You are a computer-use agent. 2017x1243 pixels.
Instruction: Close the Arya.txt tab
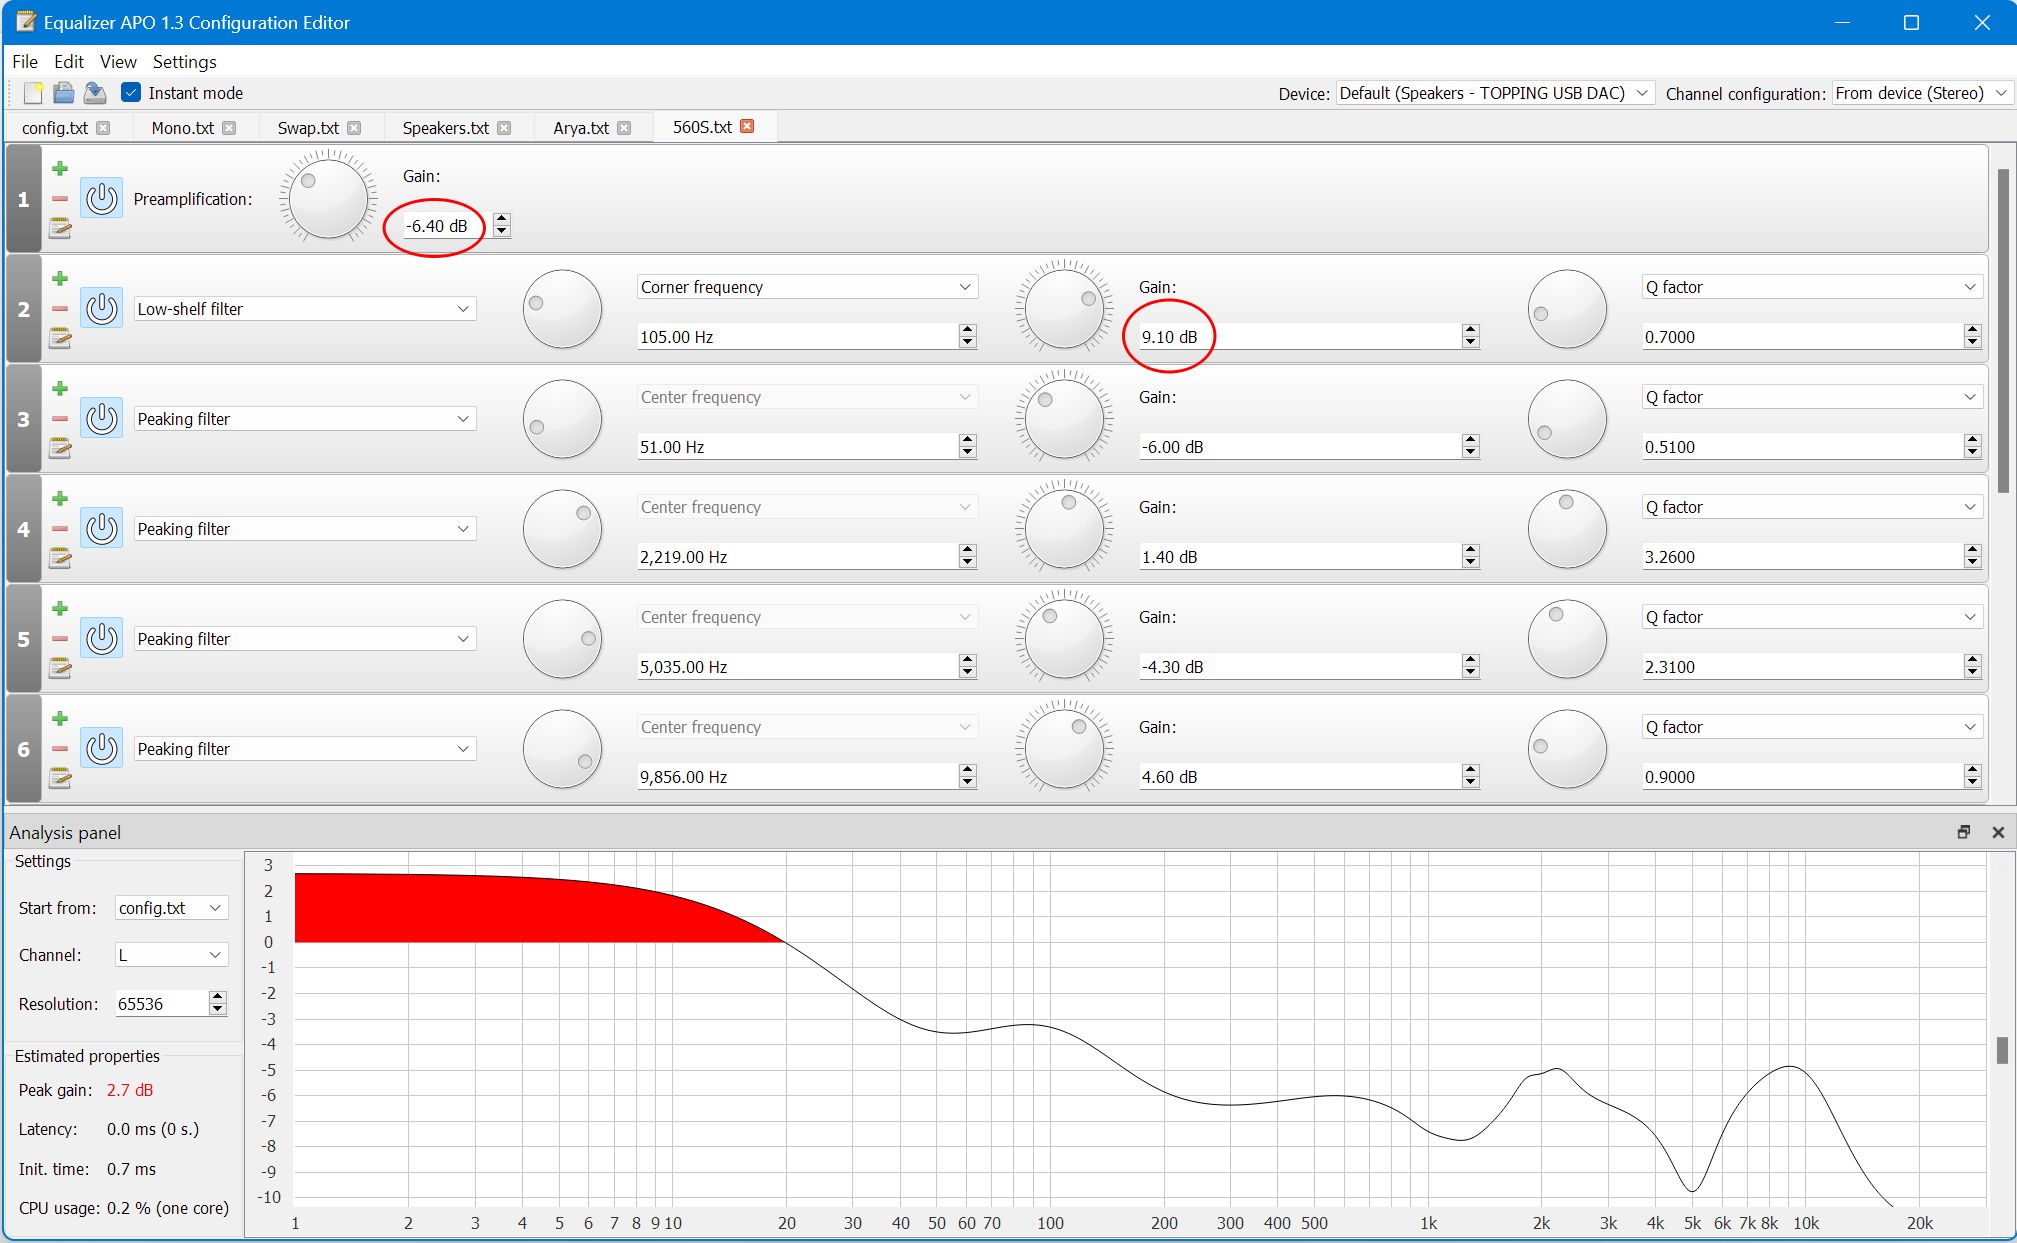point(625,128)
